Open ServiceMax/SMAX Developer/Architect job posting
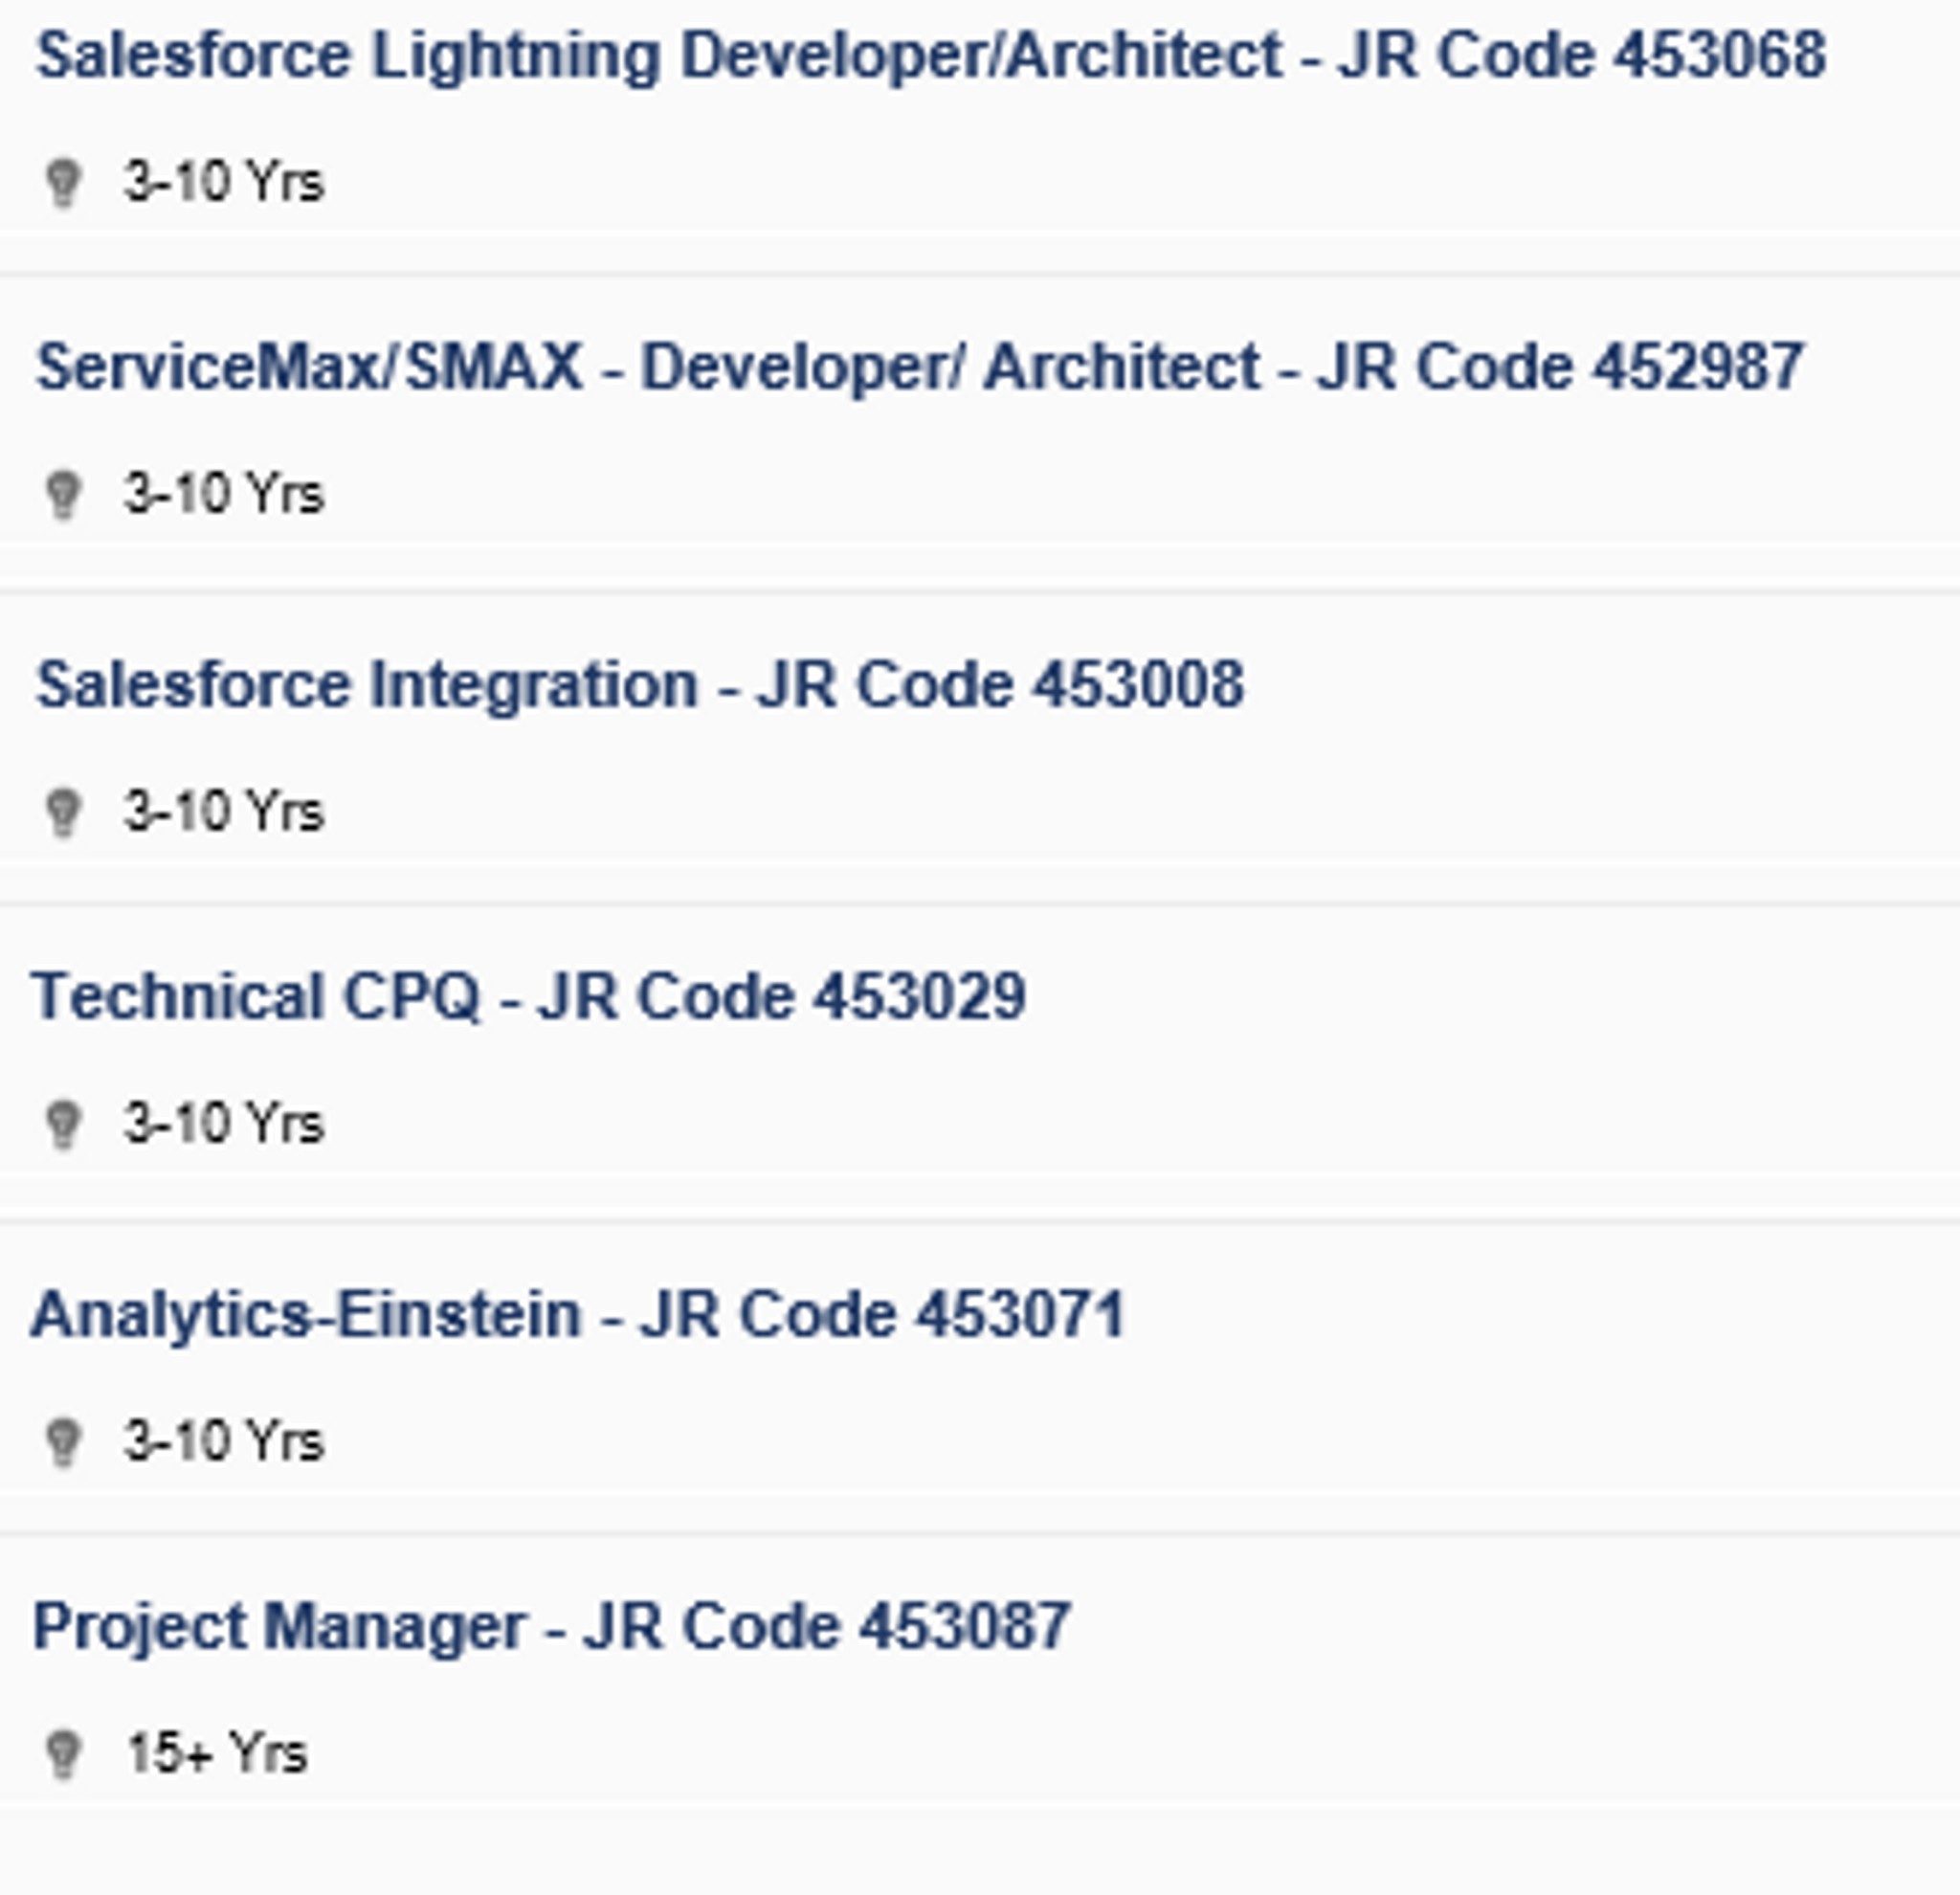Viewport: 1960px width, 1895px height. pos(920,367)
